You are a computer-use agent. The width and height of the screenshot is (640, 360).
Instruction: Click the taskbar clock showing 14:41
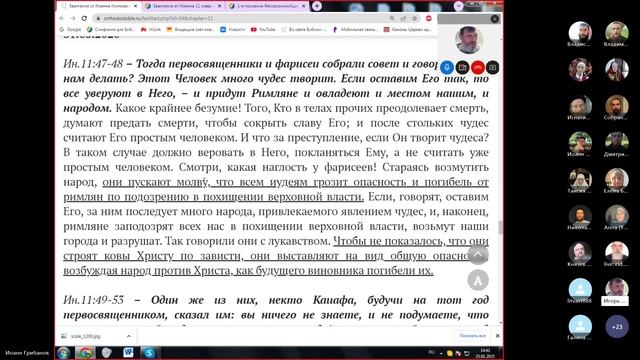point(485,353)
